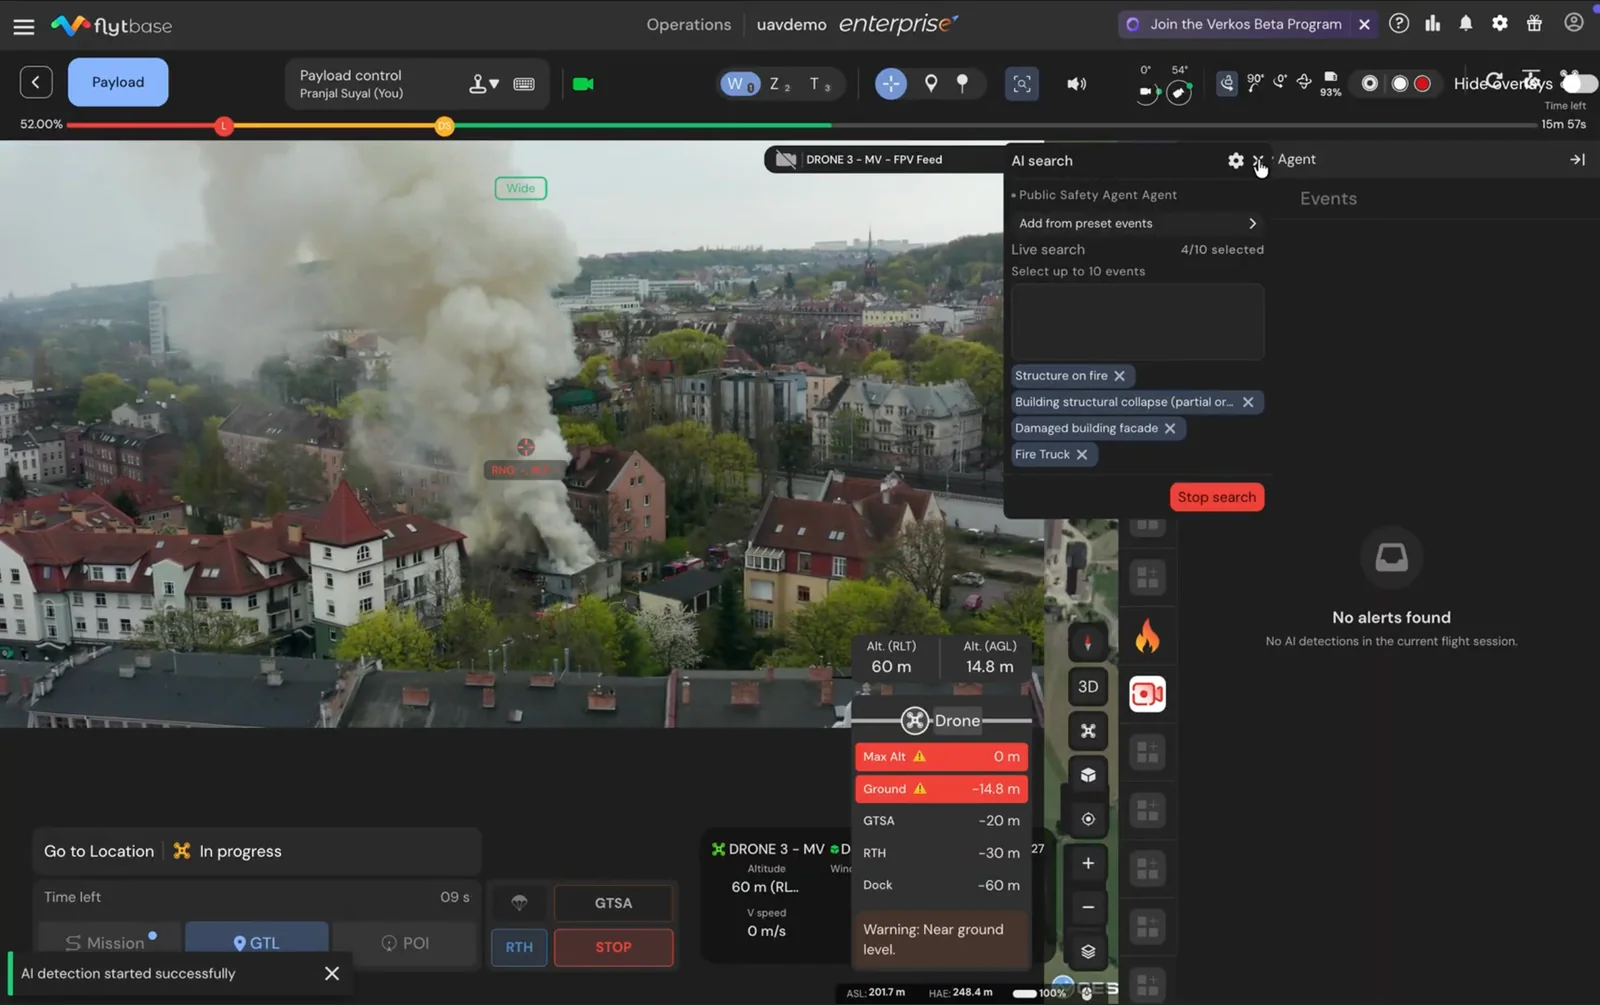Open the top bar settings gear
This screenshot has height=1005, width=1600.
point(1500,23)
